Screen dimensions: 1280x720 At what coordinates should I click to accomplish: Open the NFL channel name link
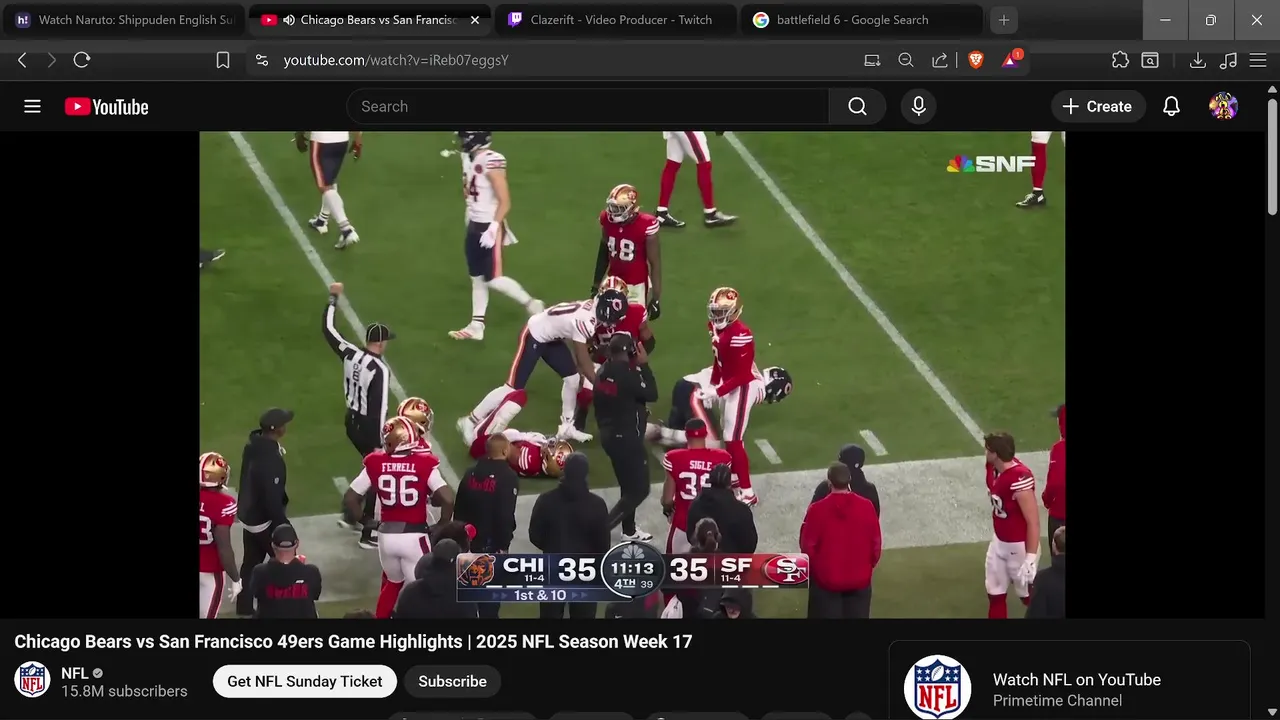[75, 673]
